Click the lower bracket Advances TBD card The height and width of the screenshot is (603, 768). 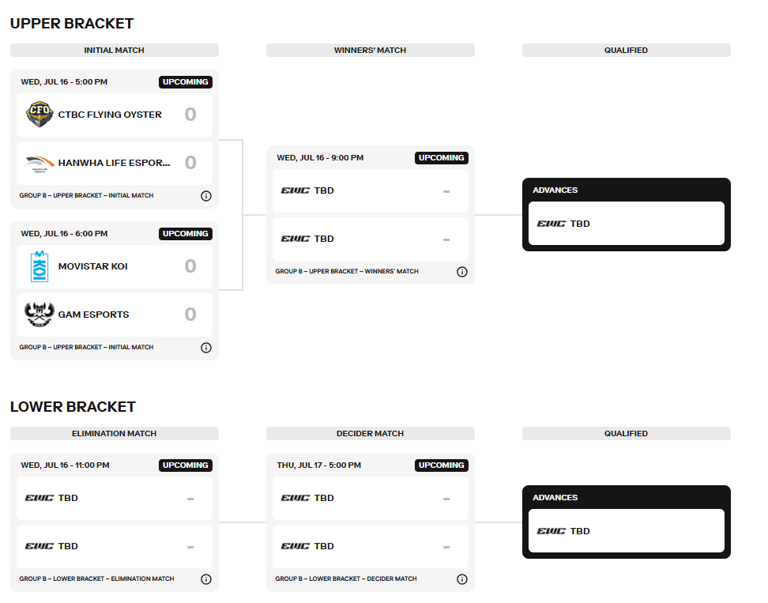coord(626,531)
